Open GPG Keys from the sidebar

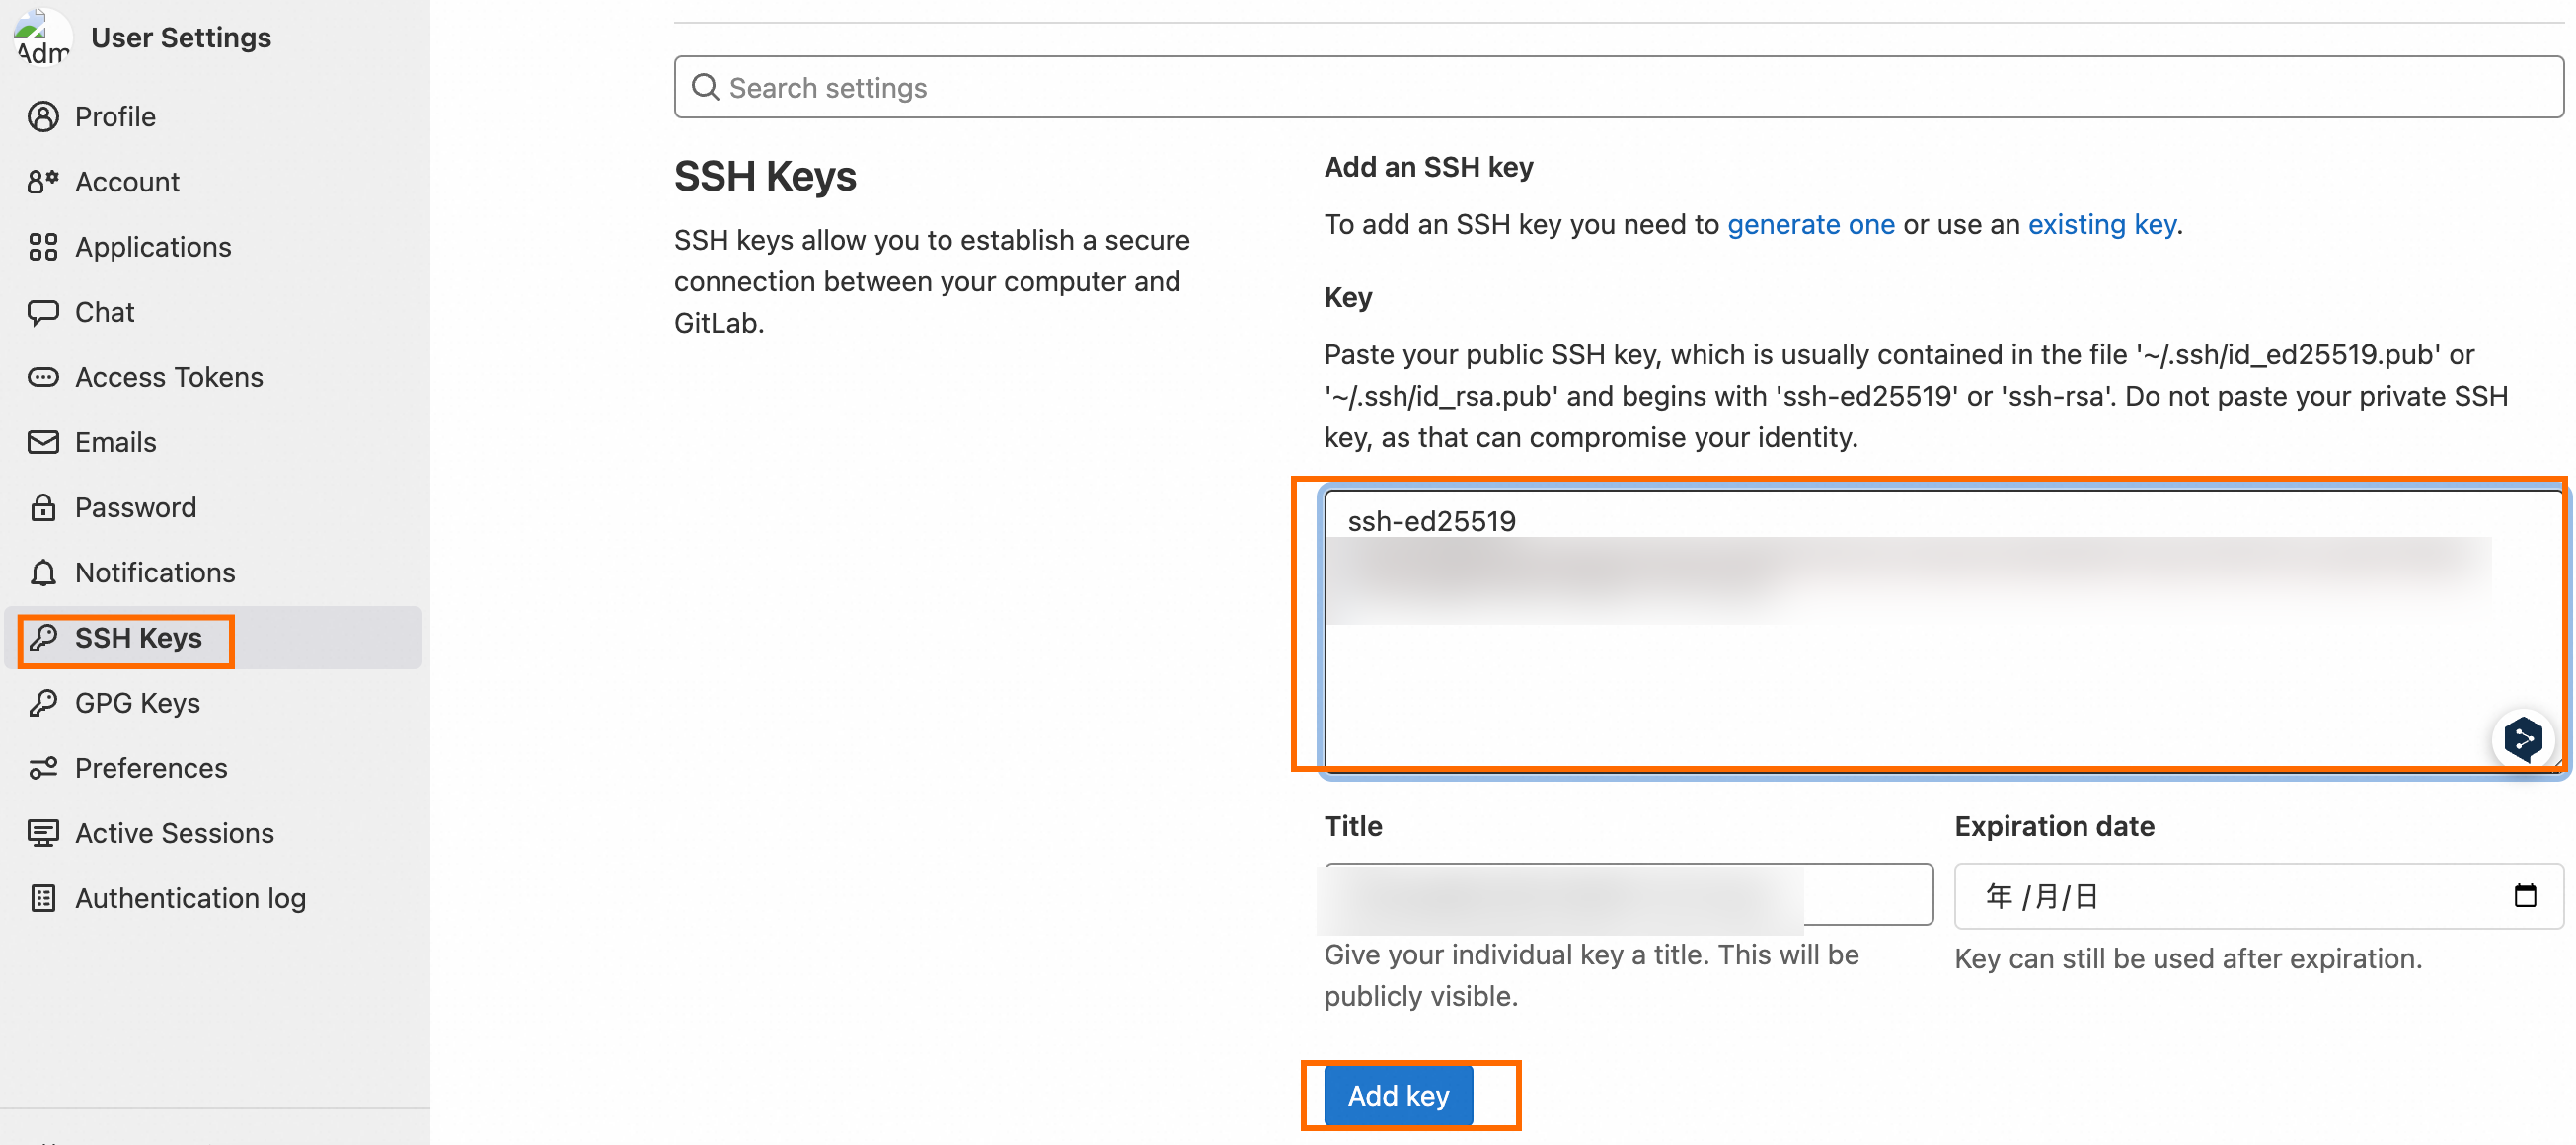coord(137,703)
